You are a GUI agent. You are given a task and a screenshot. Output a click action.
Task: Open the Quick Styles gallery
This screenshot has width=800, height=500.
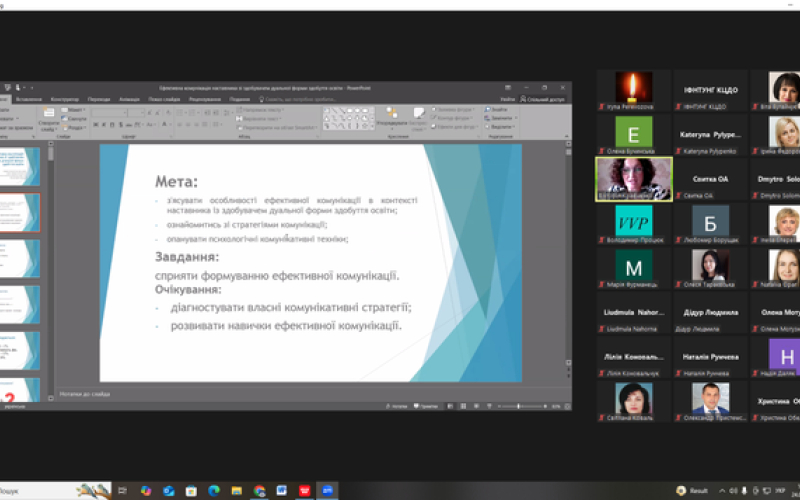pos(418,118)
